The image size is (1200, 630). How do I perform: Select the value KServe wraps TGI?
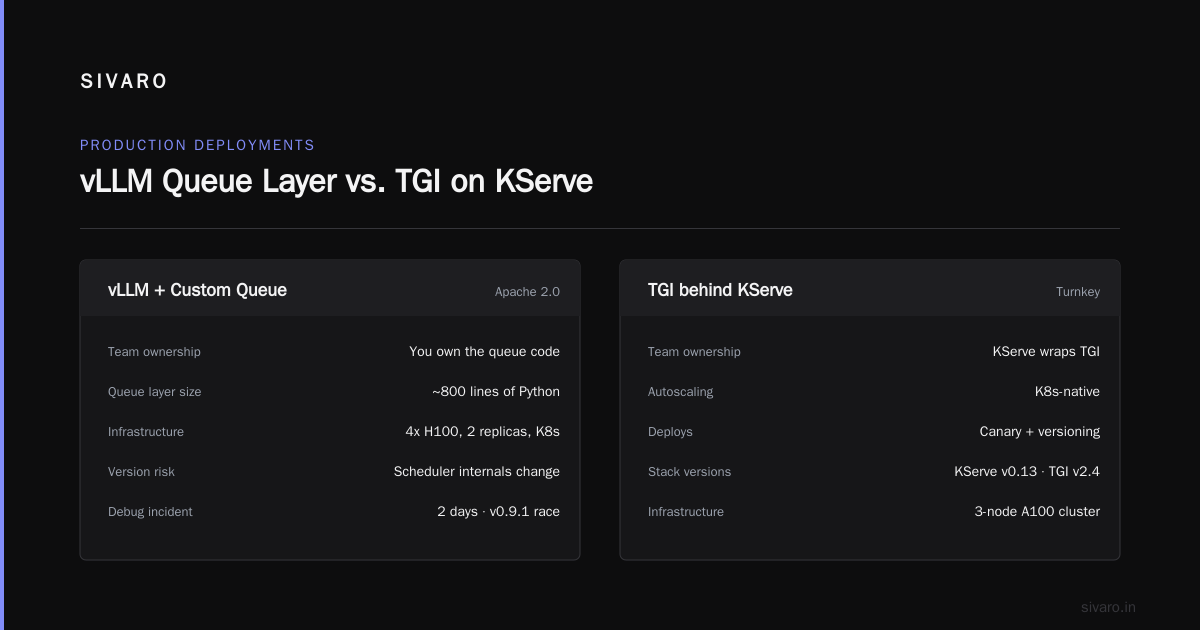1046,352
